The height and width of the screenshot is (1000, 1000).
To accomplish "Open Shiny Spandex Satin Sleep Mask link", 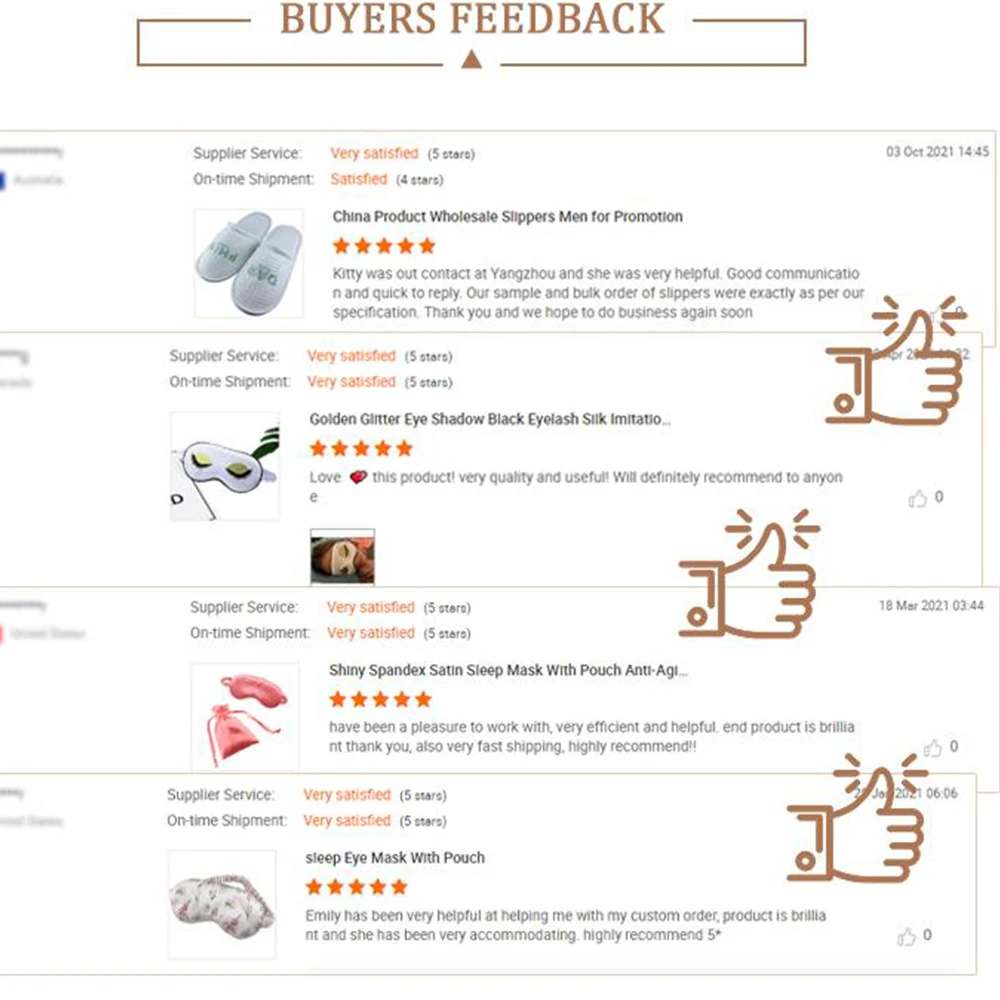I will (x=508, y=670).
